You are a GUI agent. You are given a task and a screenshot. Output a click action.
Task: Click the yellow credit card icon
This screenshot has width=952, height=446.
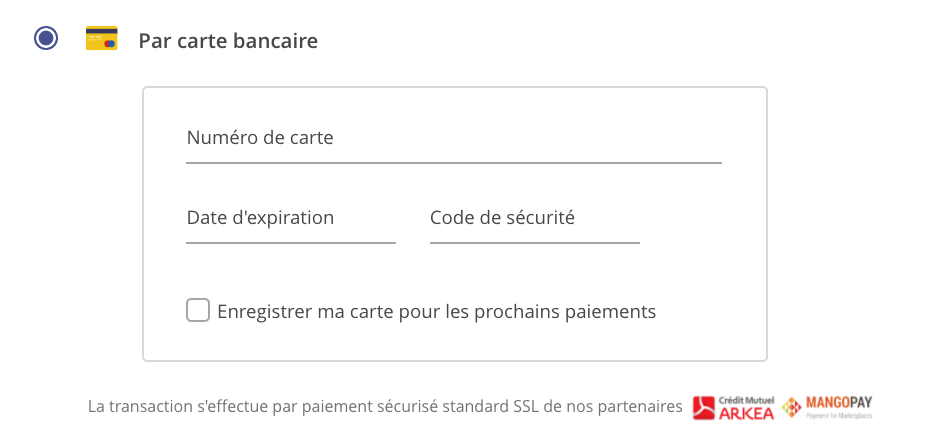point(102,40)
